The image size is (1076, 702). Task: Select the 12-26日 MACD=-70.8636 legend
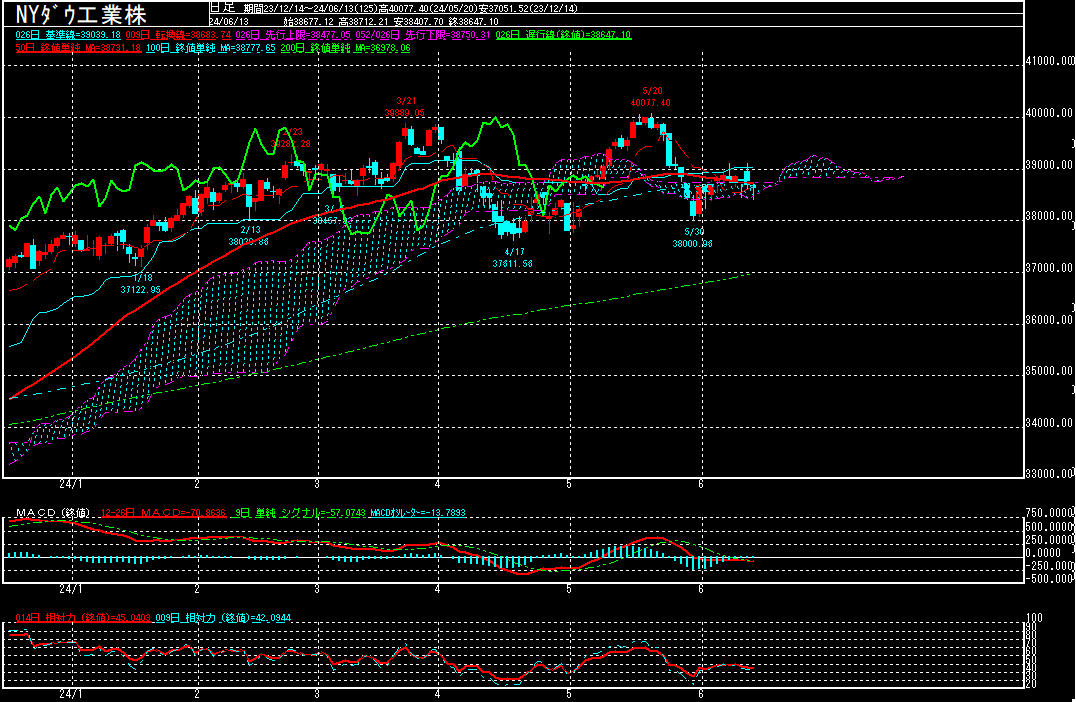coord(163,513)
